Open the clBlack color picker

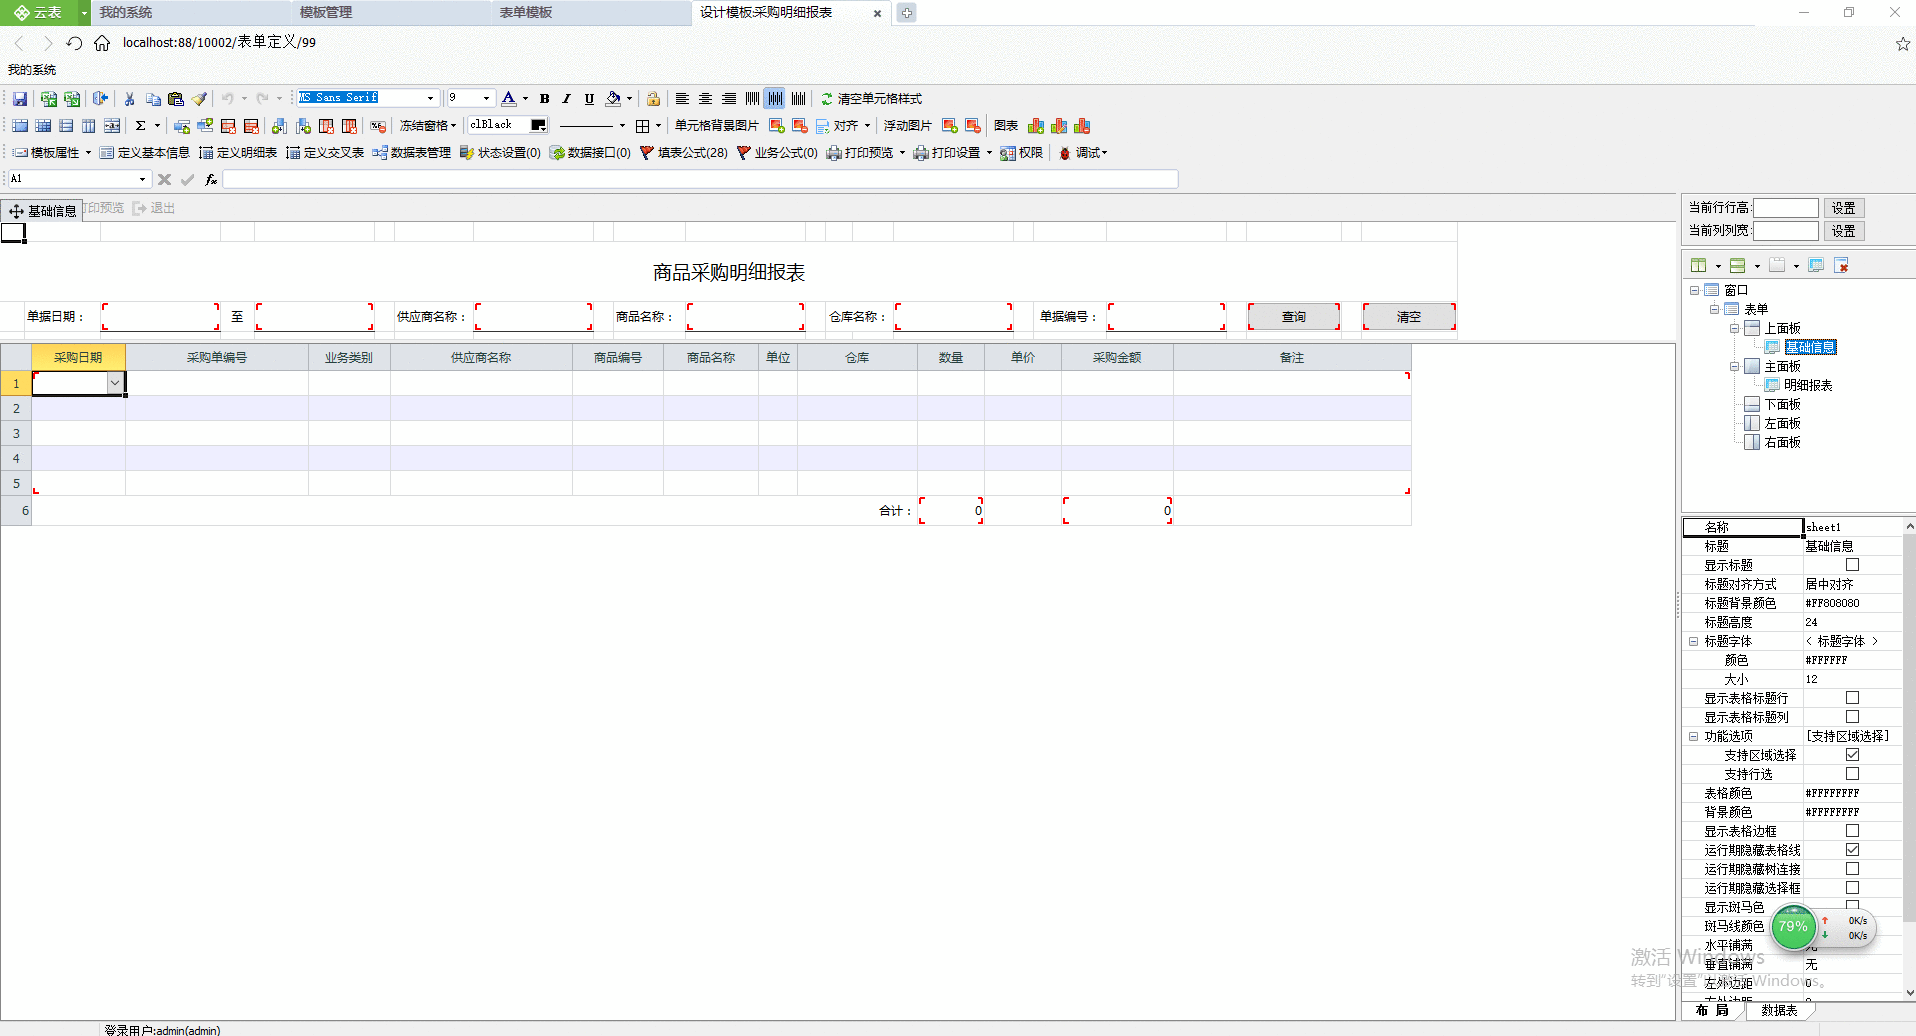pyautogui.click(x=538, y=125)
